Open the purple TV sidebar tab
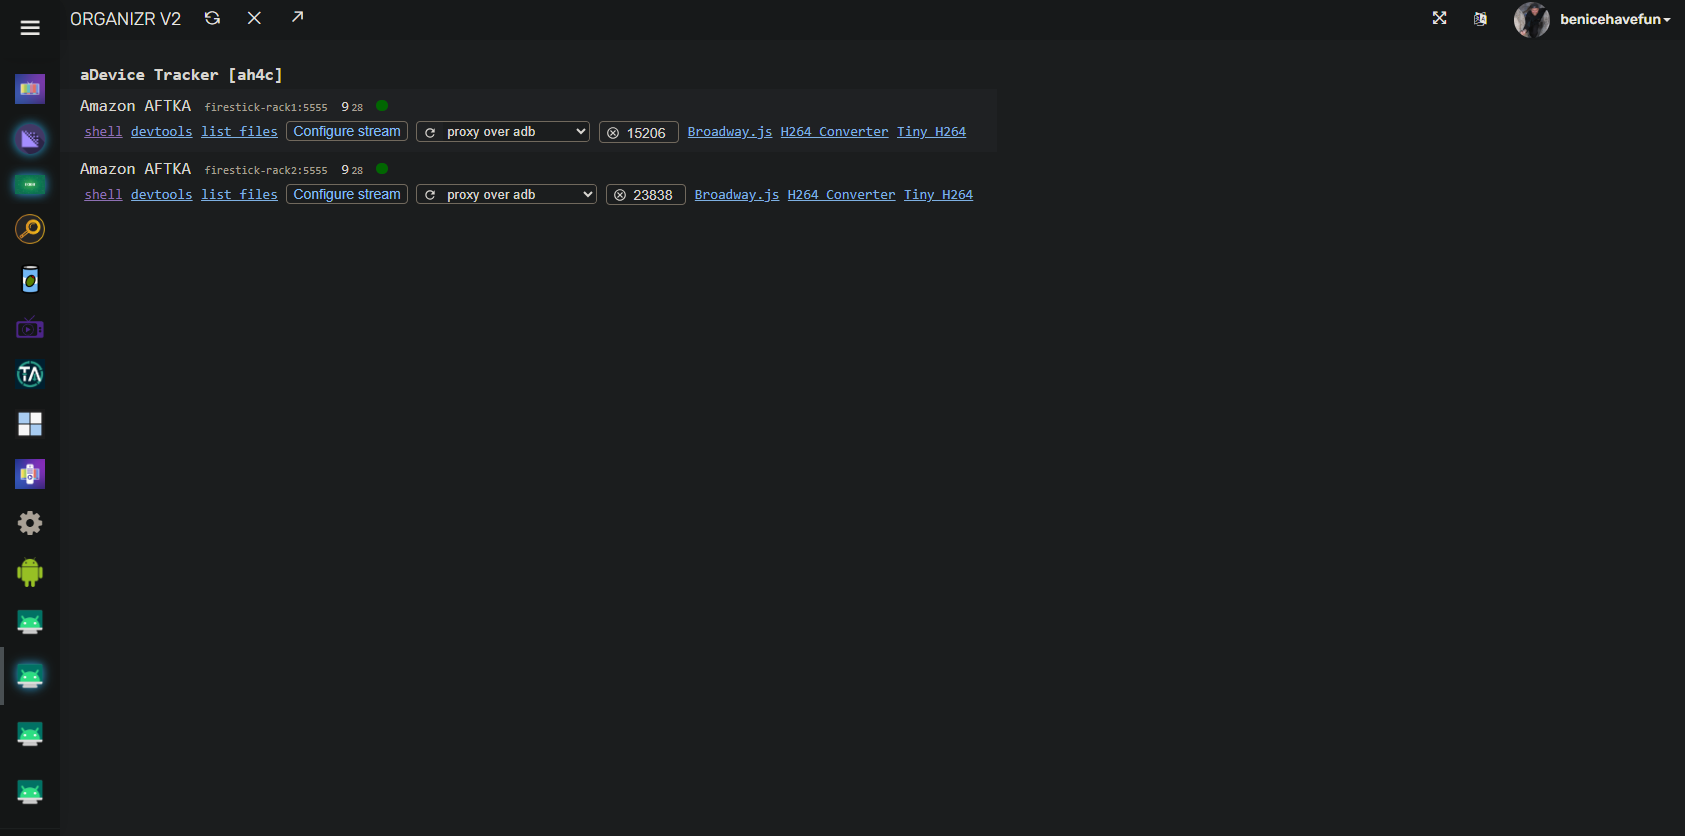The height and width of the screenshot is (836, 1685). tap(30, 328)
